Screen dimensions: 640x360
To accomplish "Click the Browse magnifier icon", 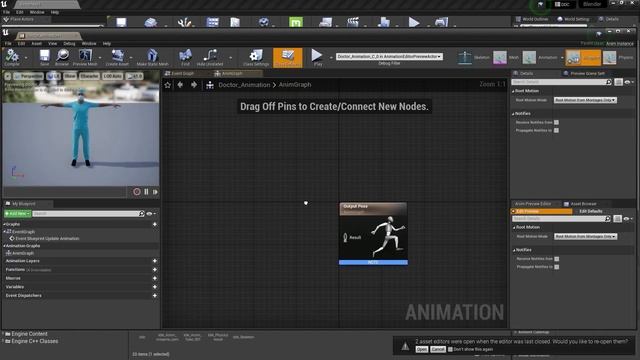I will 62,56.
